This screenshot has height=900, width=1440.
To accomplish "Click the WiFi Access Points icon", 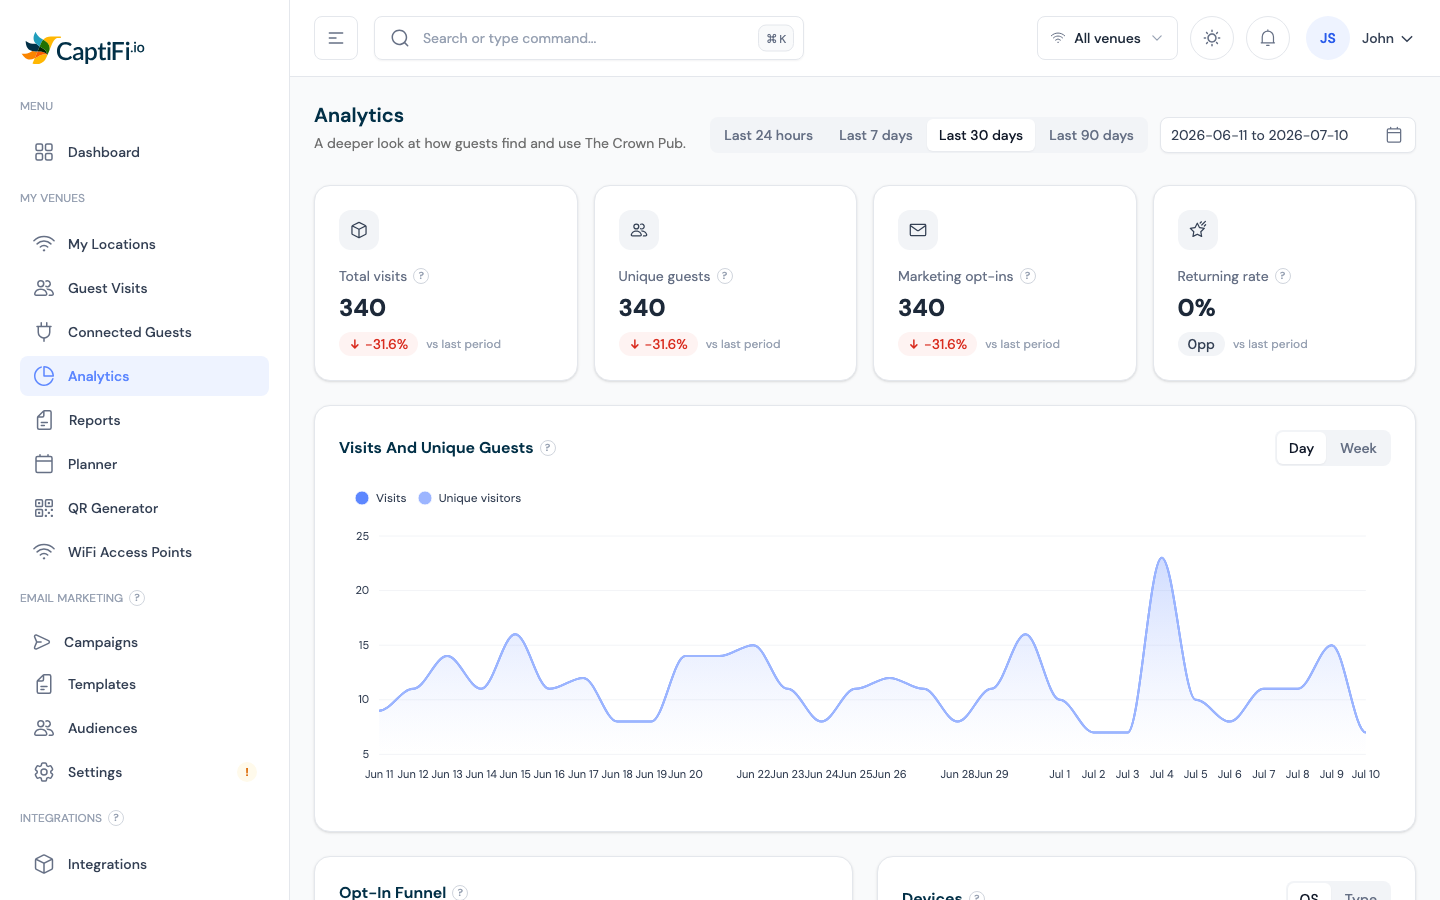I will click(x=44, y=552).
